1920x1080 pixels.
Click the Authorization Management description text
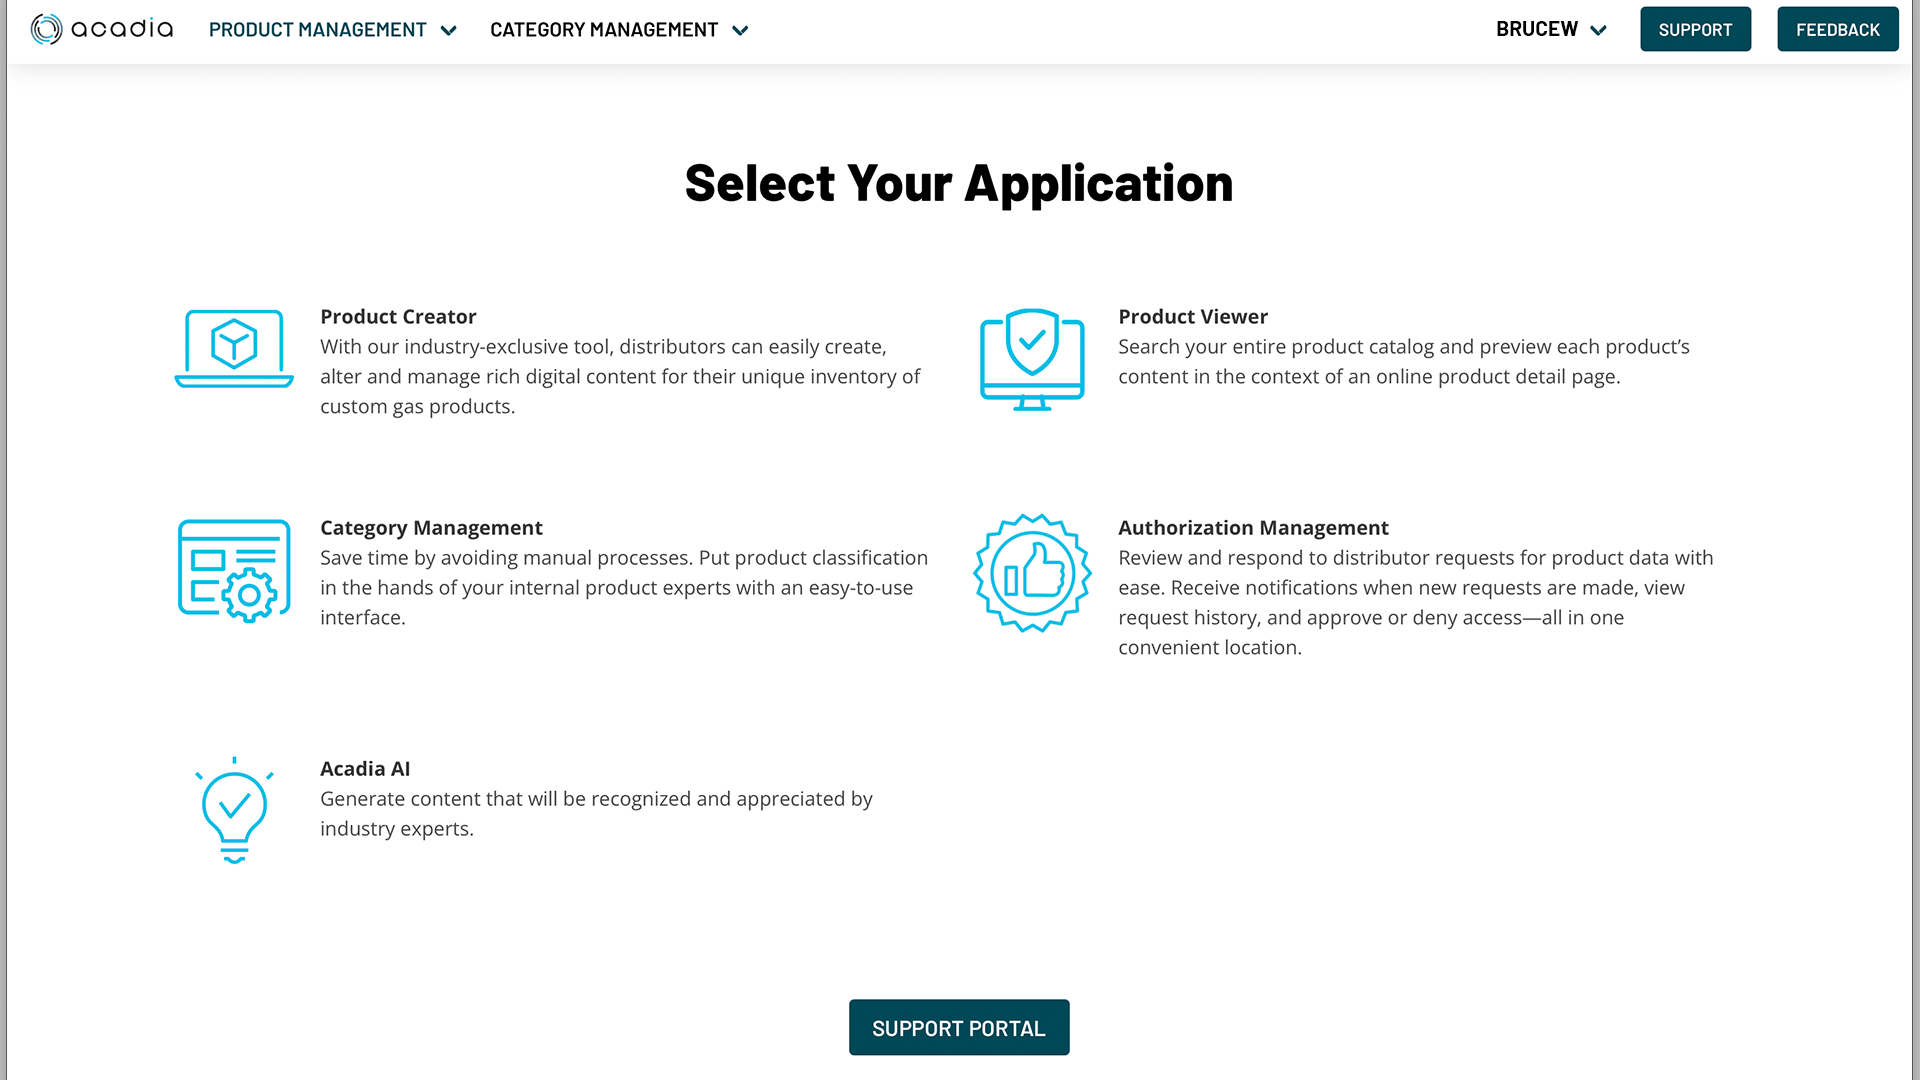pyautogui.click(x=1416, y=603)
